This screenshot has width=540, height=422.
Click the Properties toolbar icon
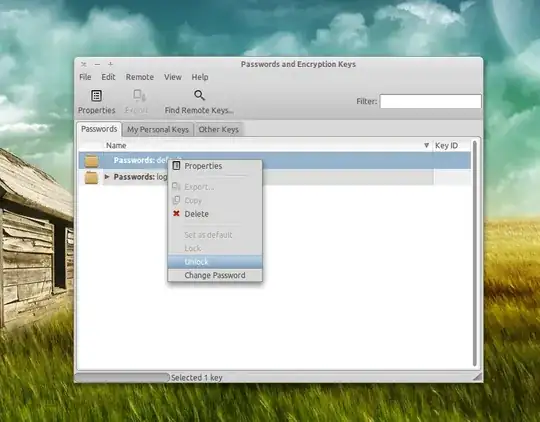pyautogui.click(x=96, y=96)
